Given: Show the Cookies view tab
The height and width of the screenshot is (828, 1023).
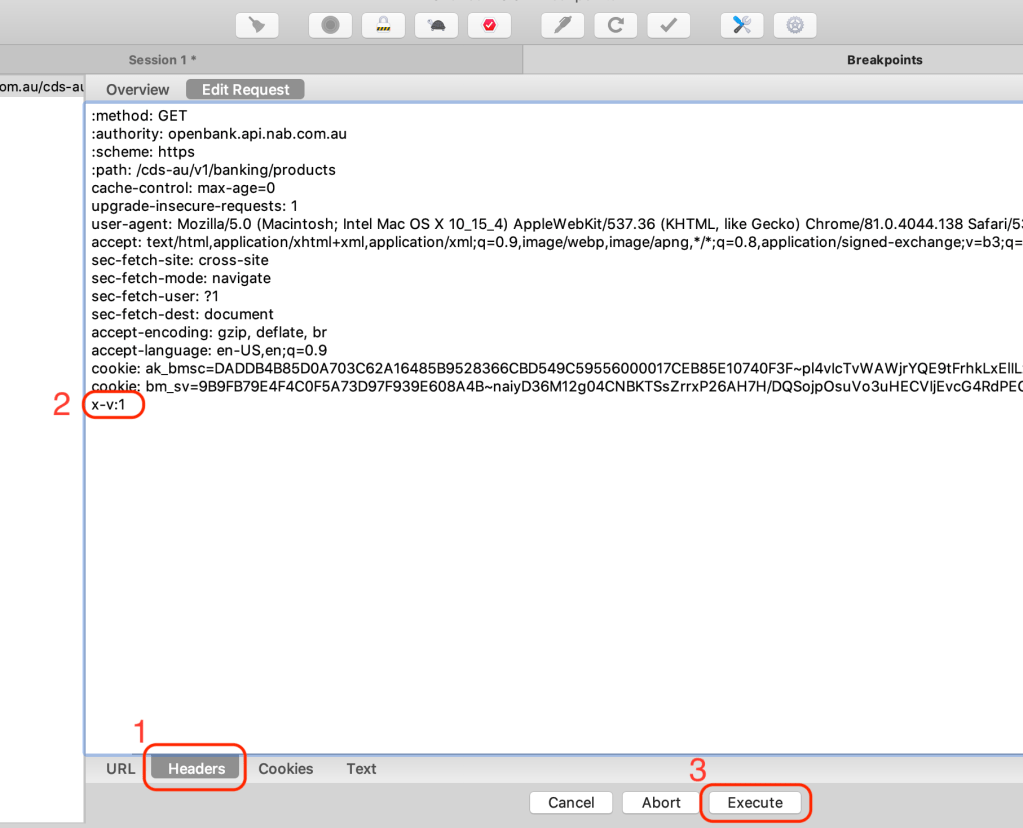Looking at the screenshot, I should [x=286, y=769].
